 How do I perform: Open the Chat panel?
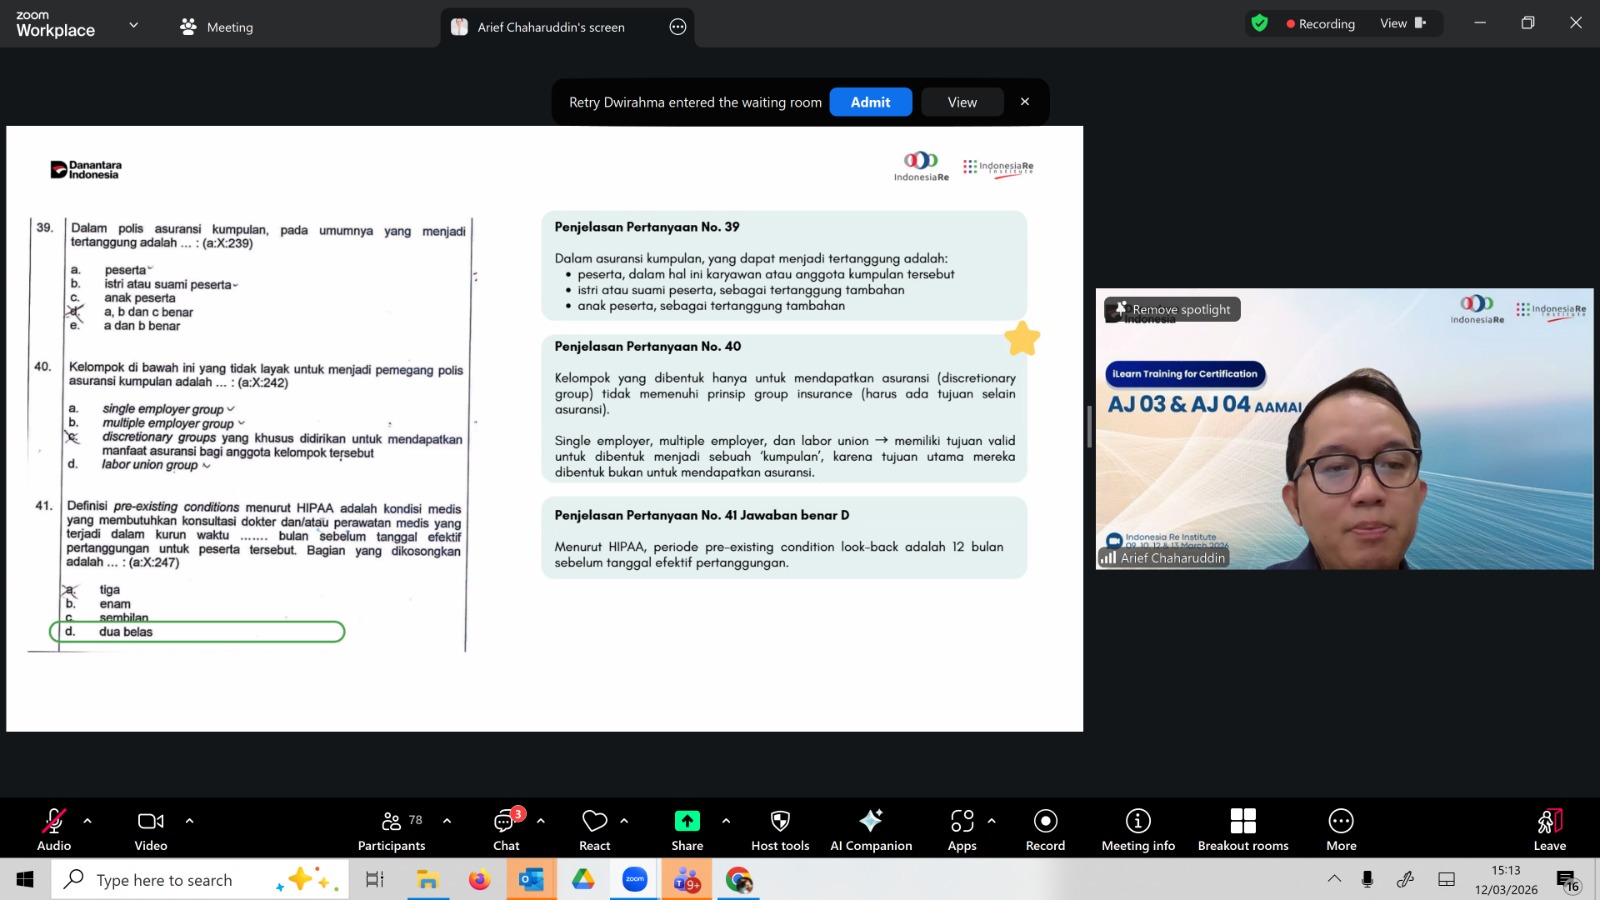point(506,830)
